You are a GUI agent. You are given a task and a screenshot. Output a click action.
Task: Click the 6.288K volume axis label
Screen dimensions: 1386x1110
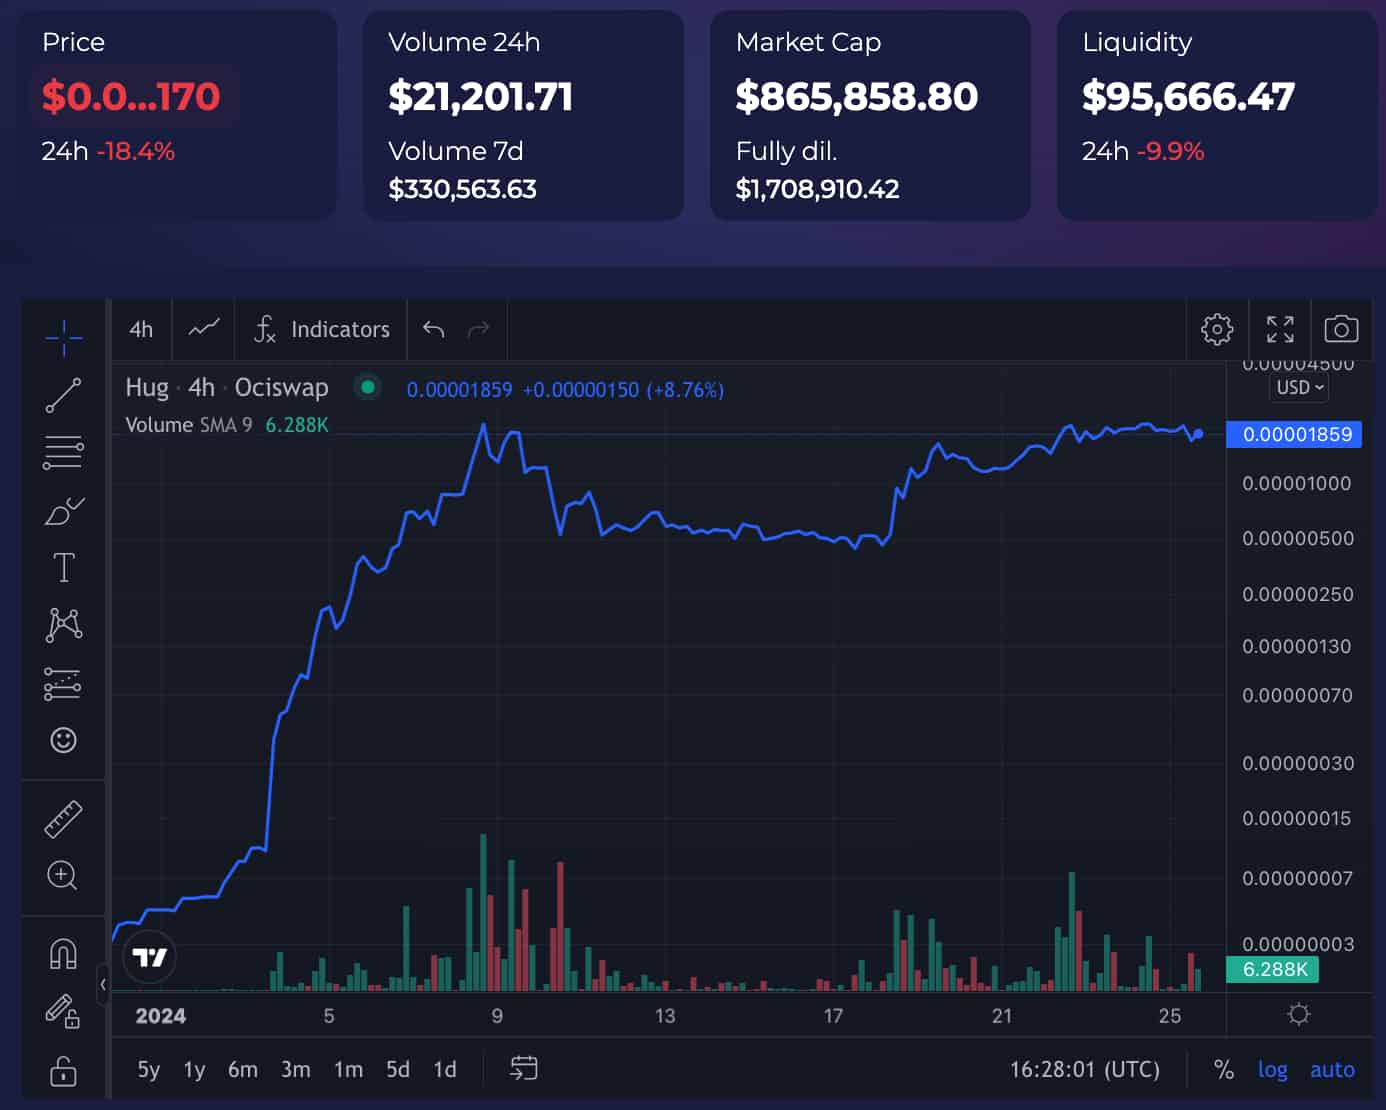tap(1274, 969)
